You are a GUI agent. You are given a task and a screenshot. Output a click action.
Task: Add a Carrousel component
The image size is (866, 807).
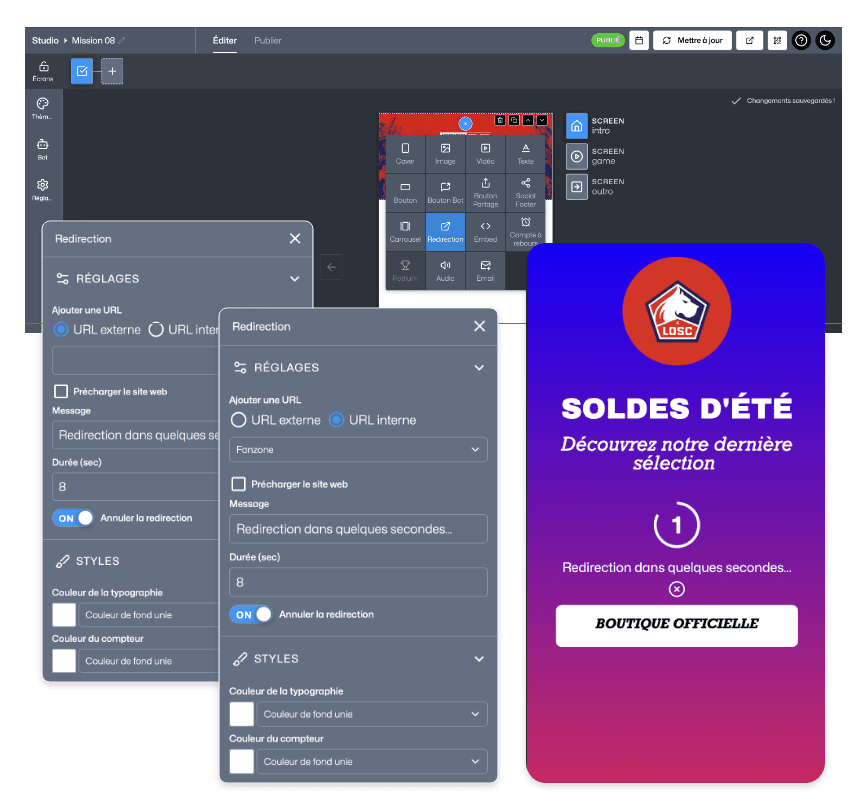[405, 232]
